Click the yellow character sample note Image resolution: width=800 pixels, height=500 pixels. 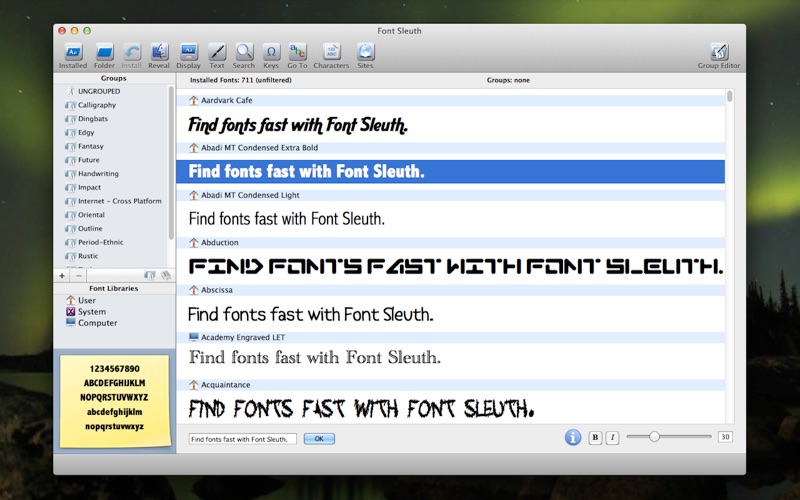(x=115, y=402)
